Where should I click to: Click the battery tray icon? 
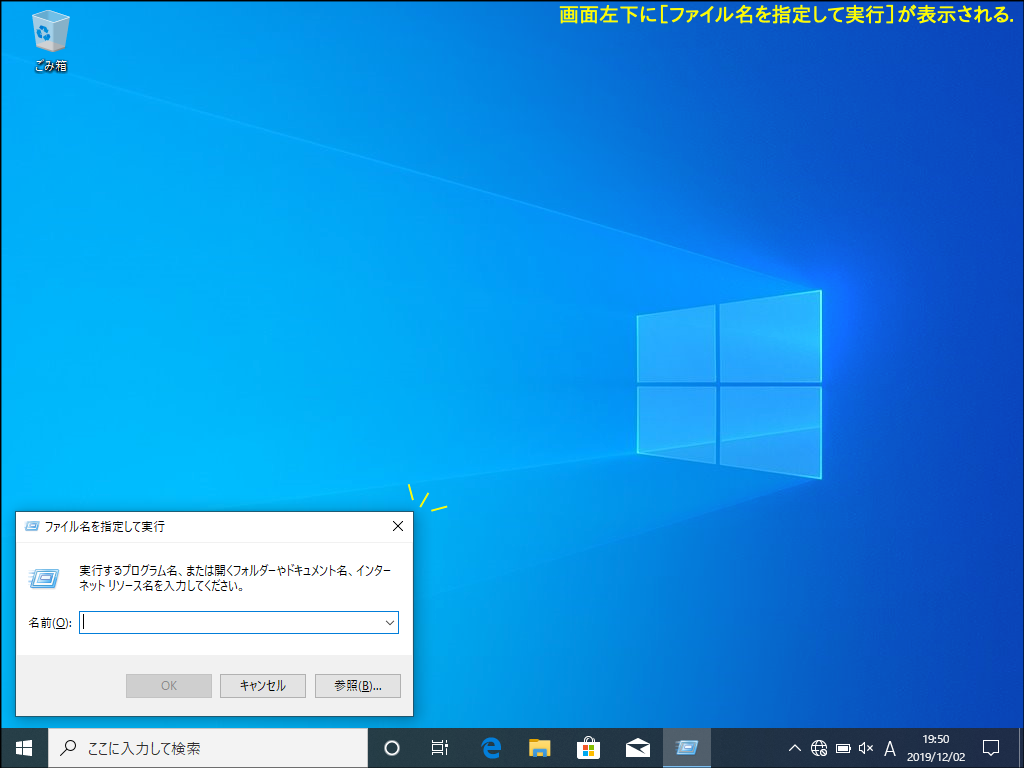pyautogui.click(x=843, y=748)
